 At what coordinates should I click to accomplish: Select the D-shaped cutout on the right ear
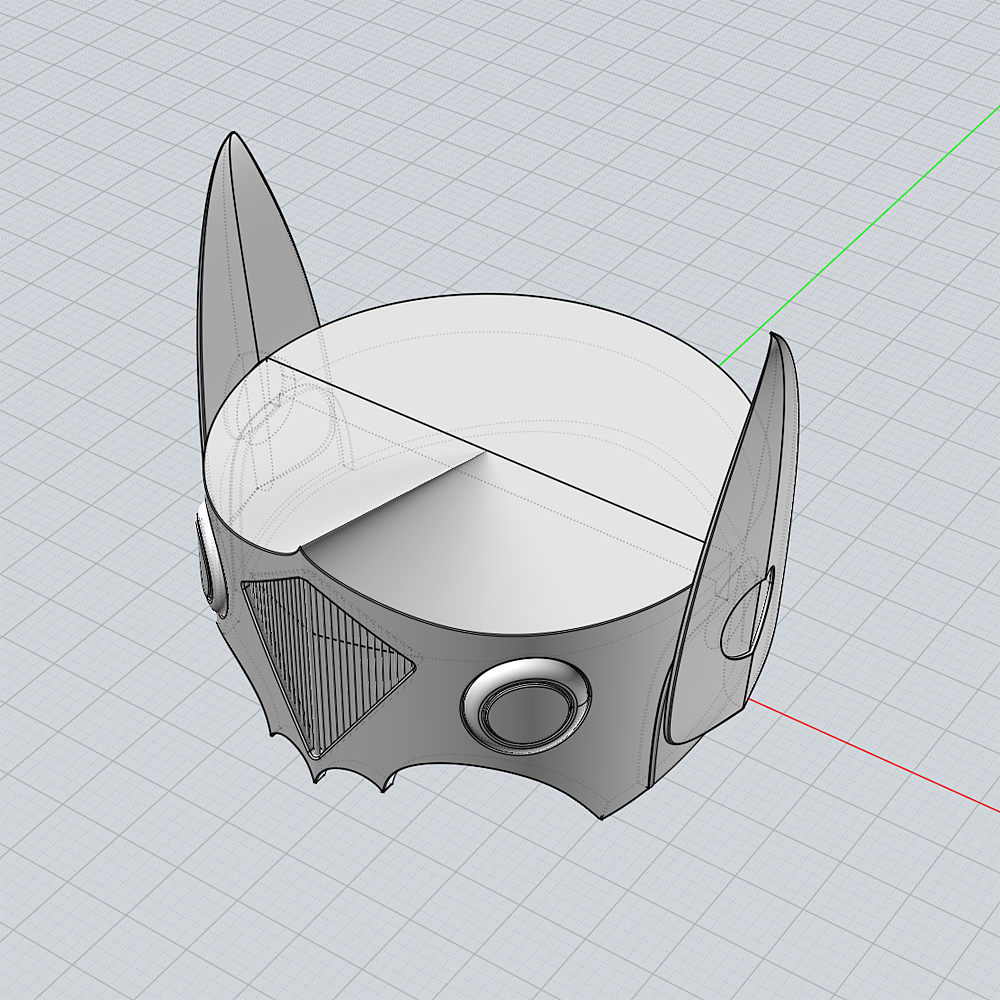coord(746,612)
